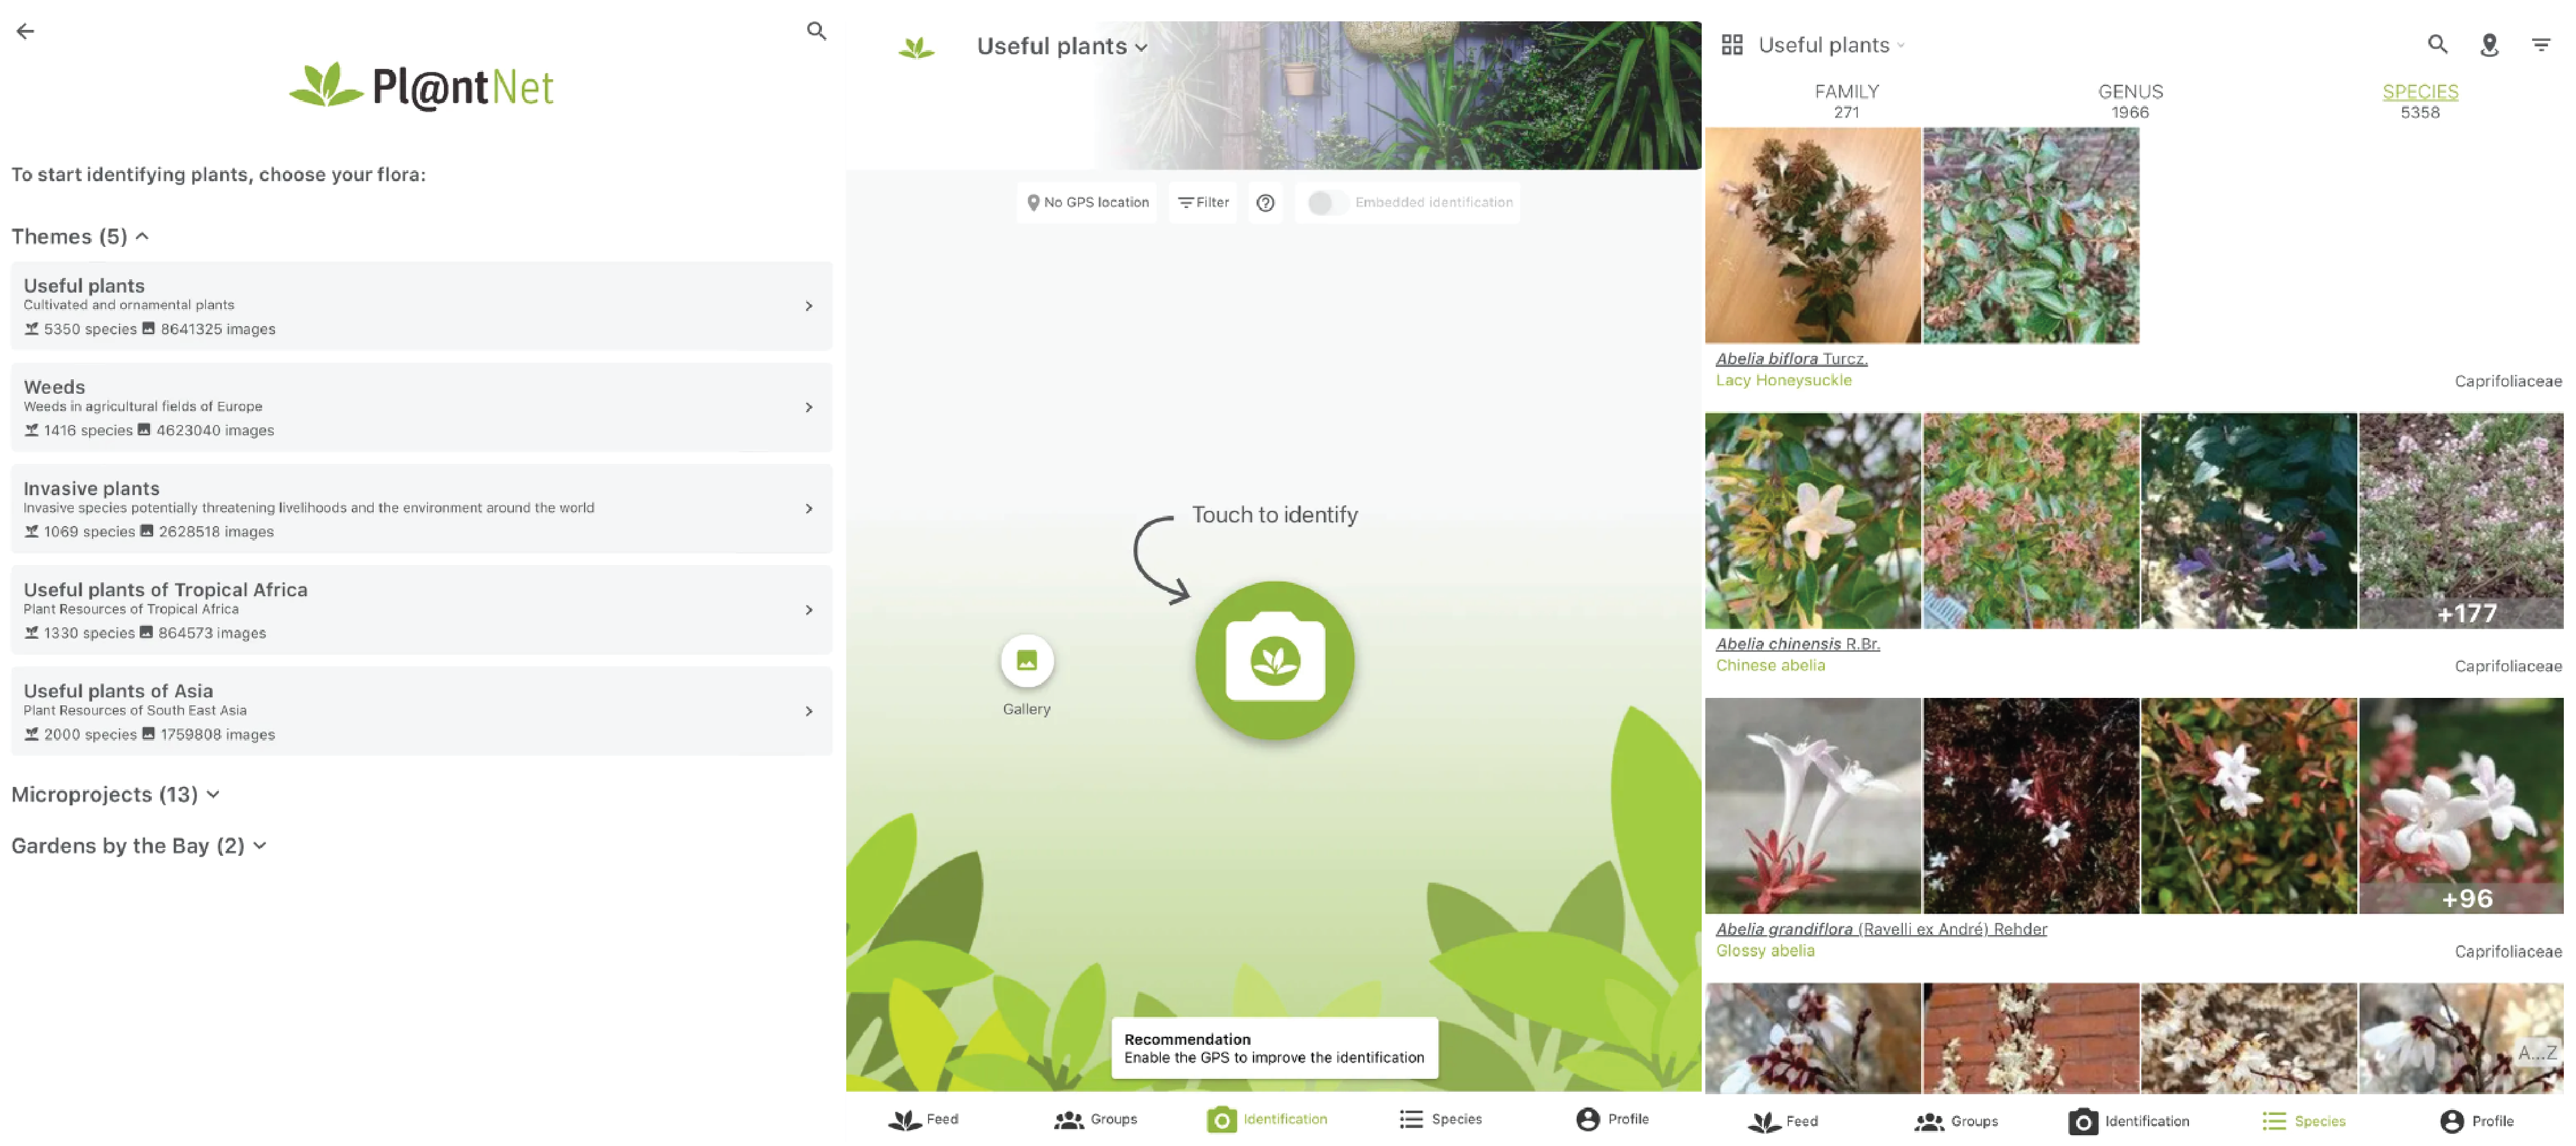Open the Gallery image picker
The height and width of the screenshot is (1146, 2576).
coord(1026,661)
